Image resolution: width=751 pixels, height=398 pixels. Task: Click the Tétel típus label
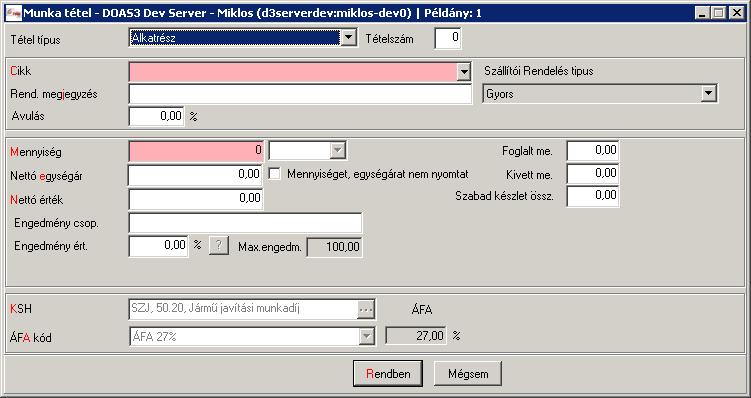click(x=35, y=40)
